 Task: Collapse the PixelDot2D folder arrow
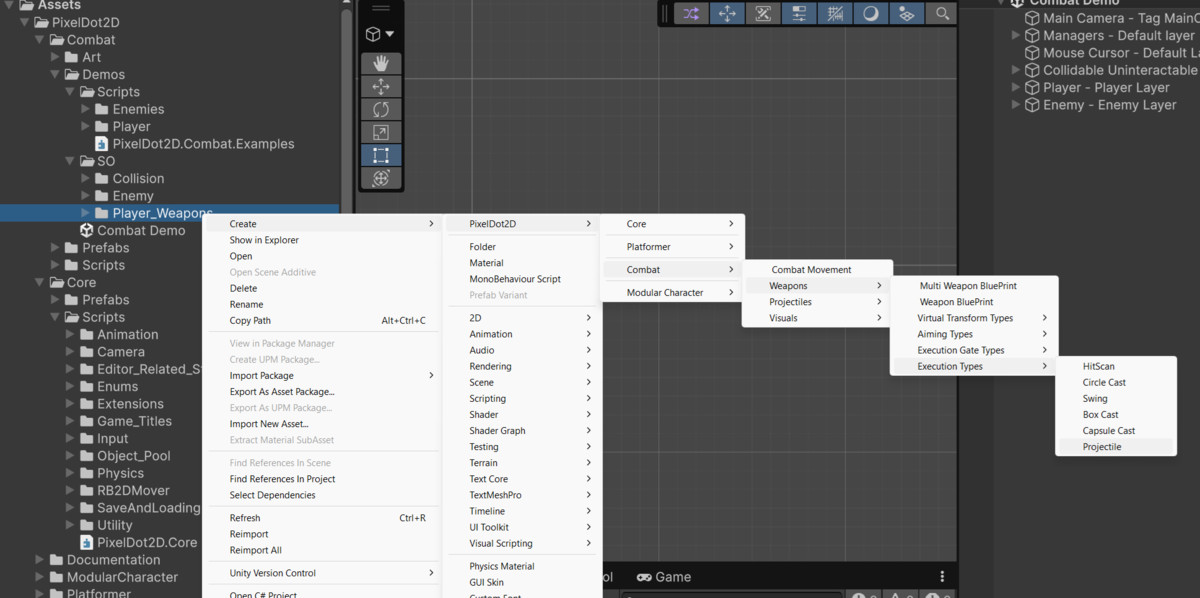25,22
